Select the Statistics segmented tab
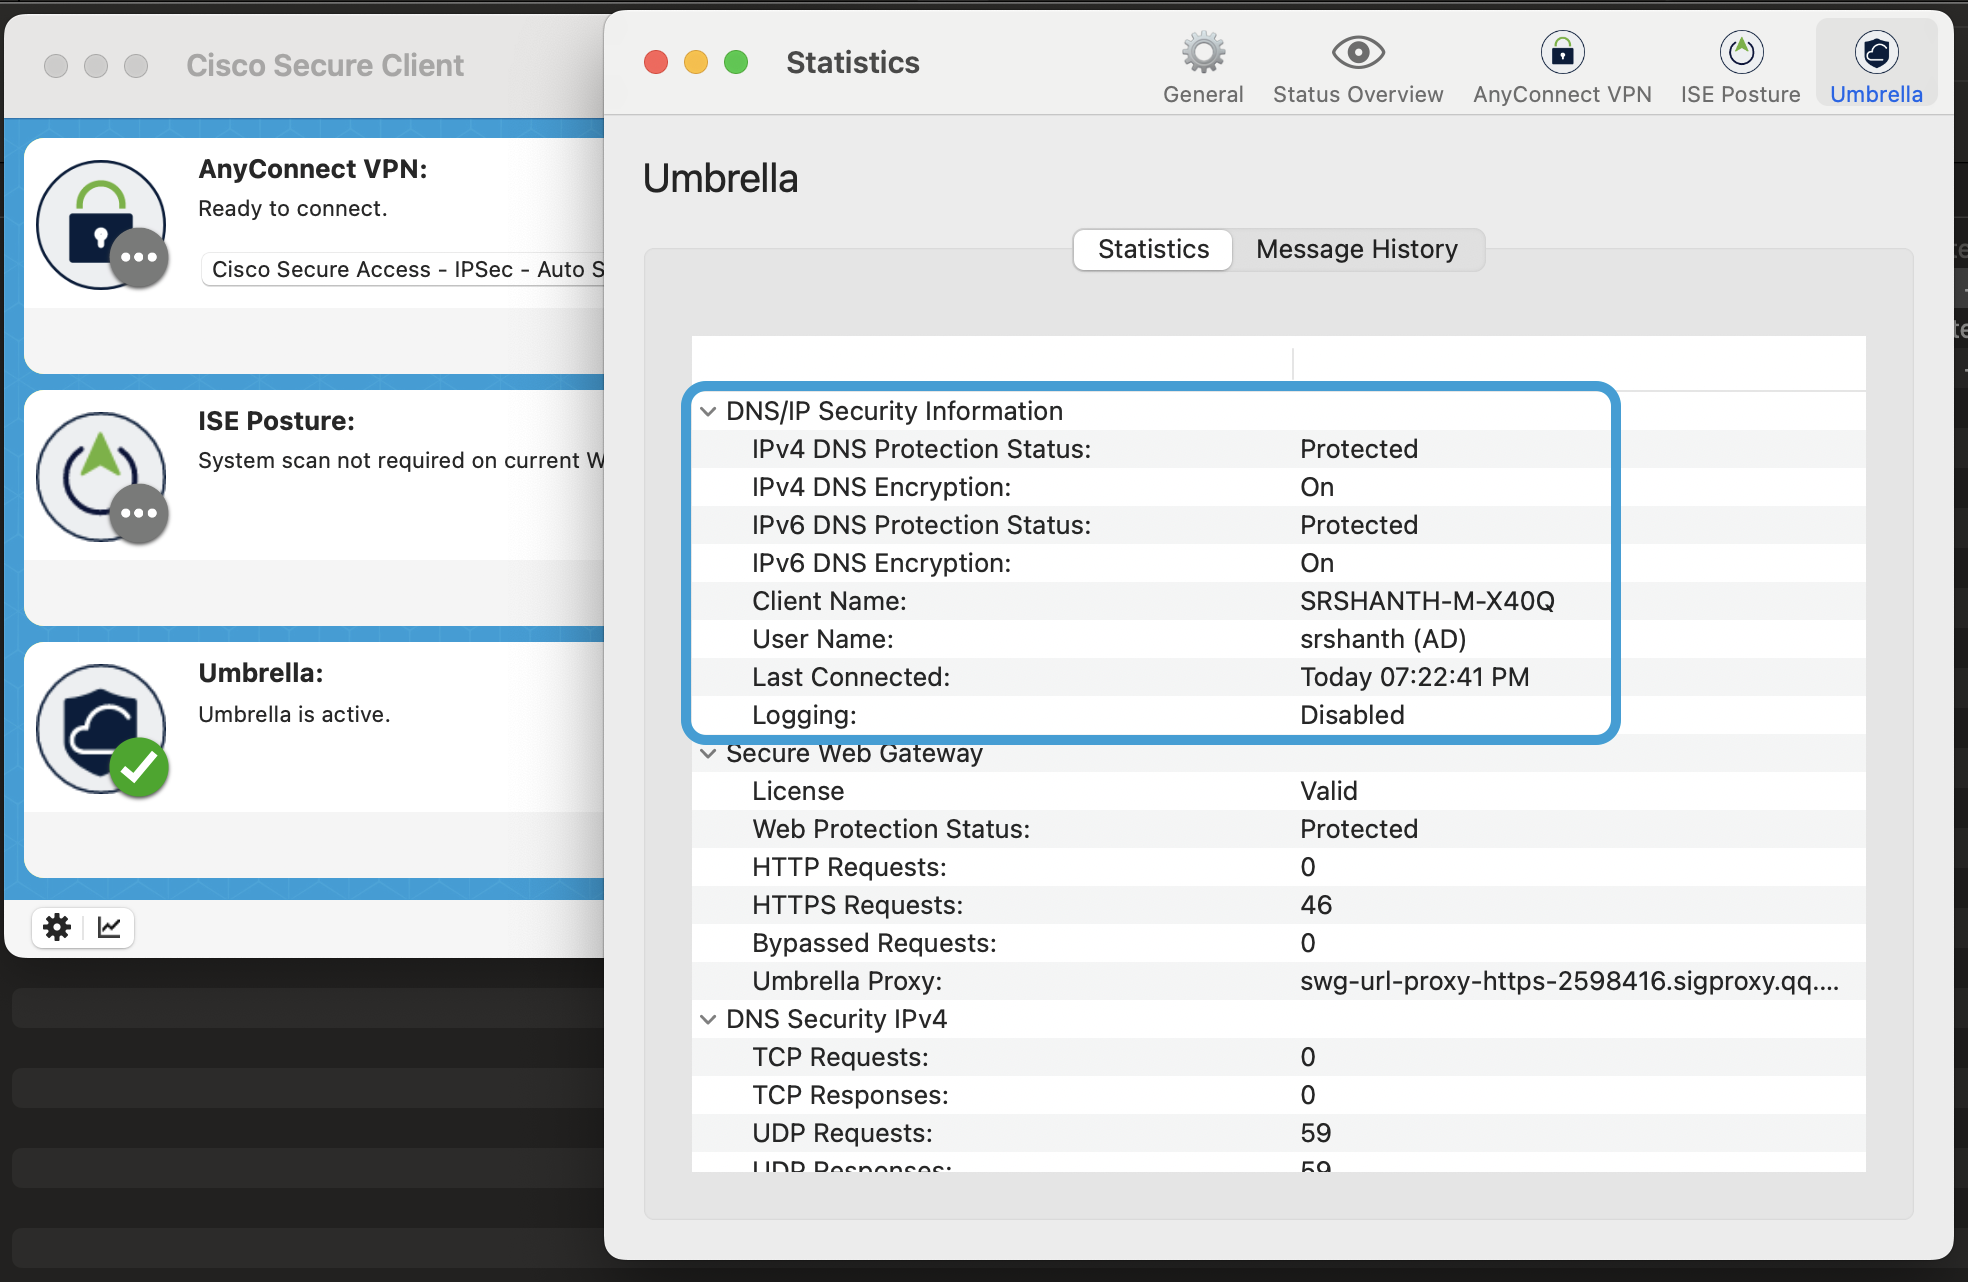The height and width of the screenshot is (1282, 1968). click(1153, 249)
